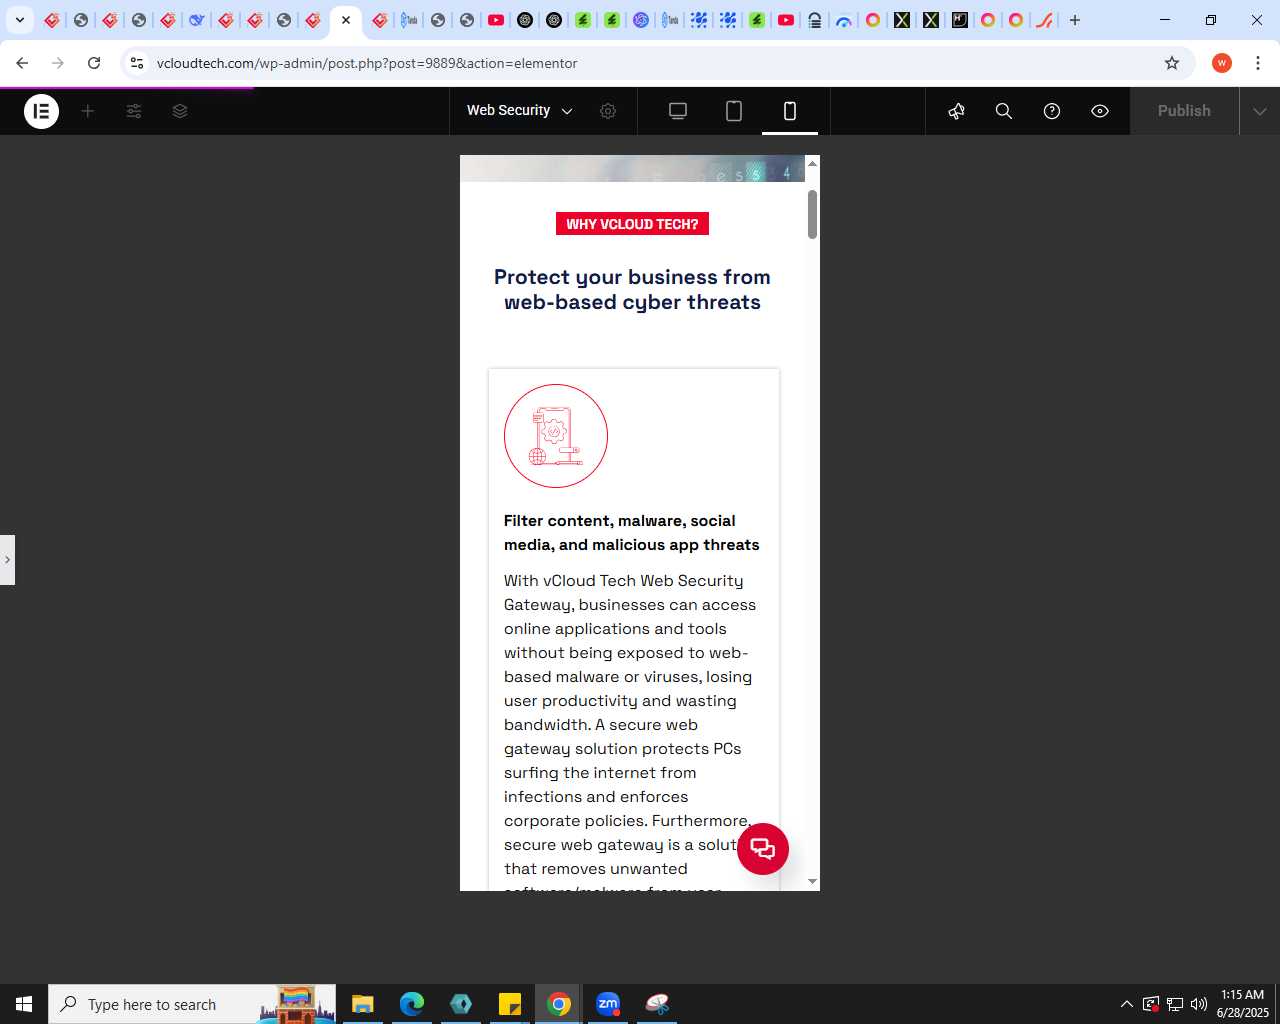Image resolution: width=1280 pixels, height=1024 pixels.
Task: Launch Microsoft Edge from taskbar
Action: click(x=412, y=1004)
